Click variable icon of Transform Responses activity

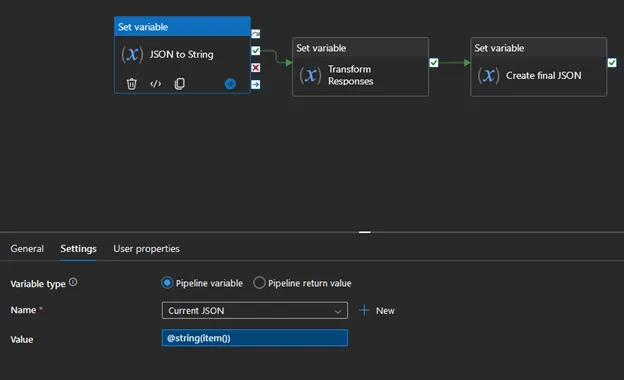(x=310, y=75)
